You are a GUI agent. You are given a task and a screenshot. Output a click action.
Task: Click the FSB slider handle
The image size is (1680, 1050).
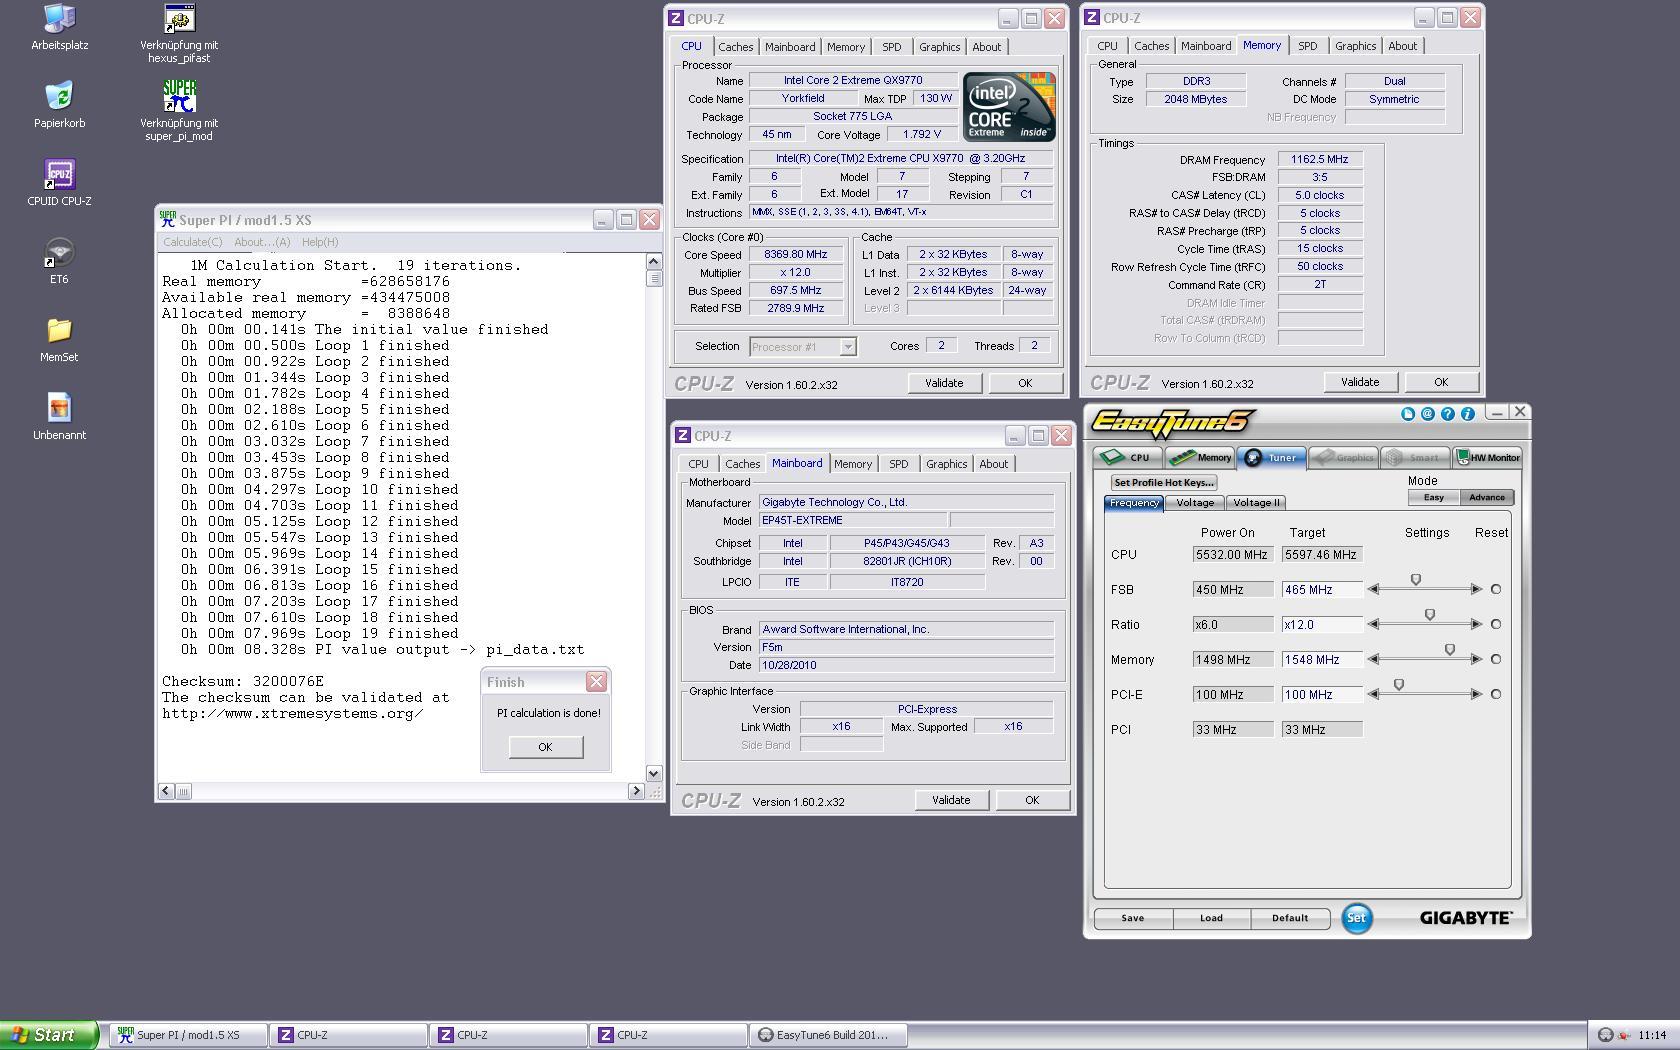coord(1416,580)
